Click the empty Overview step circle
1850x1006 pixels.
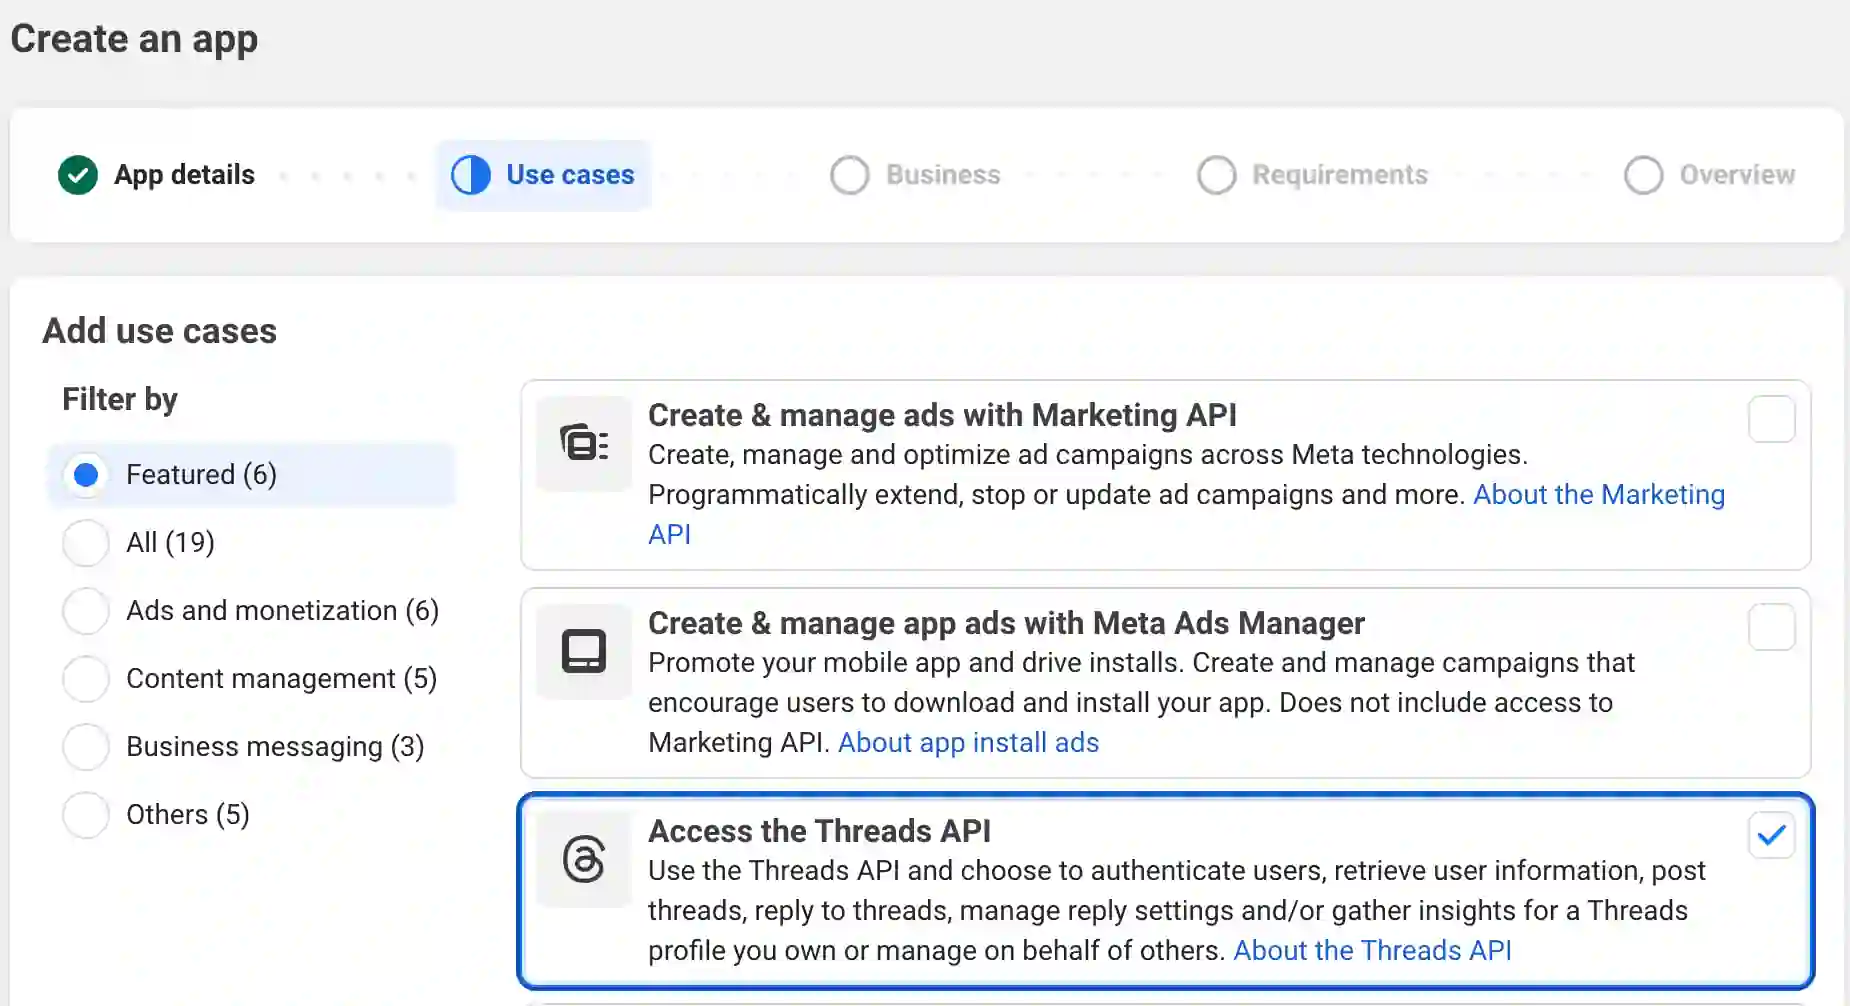tap(1644, 175)
